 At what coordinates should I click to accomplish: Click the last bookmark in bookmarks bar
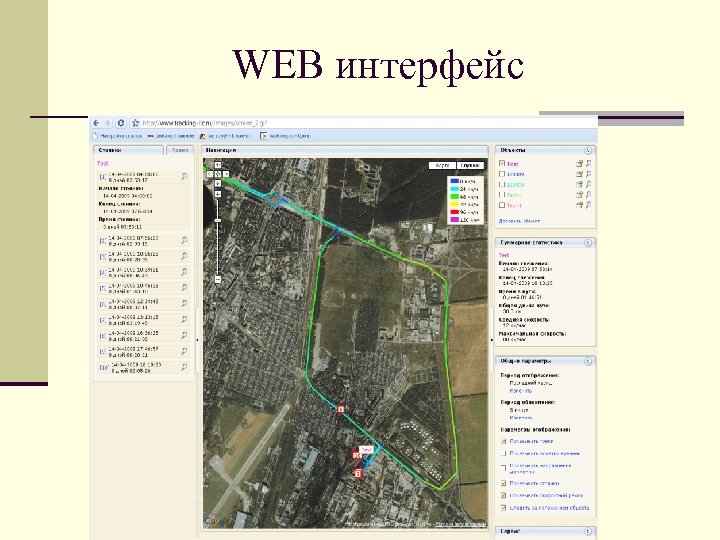(x=285, y=136)
